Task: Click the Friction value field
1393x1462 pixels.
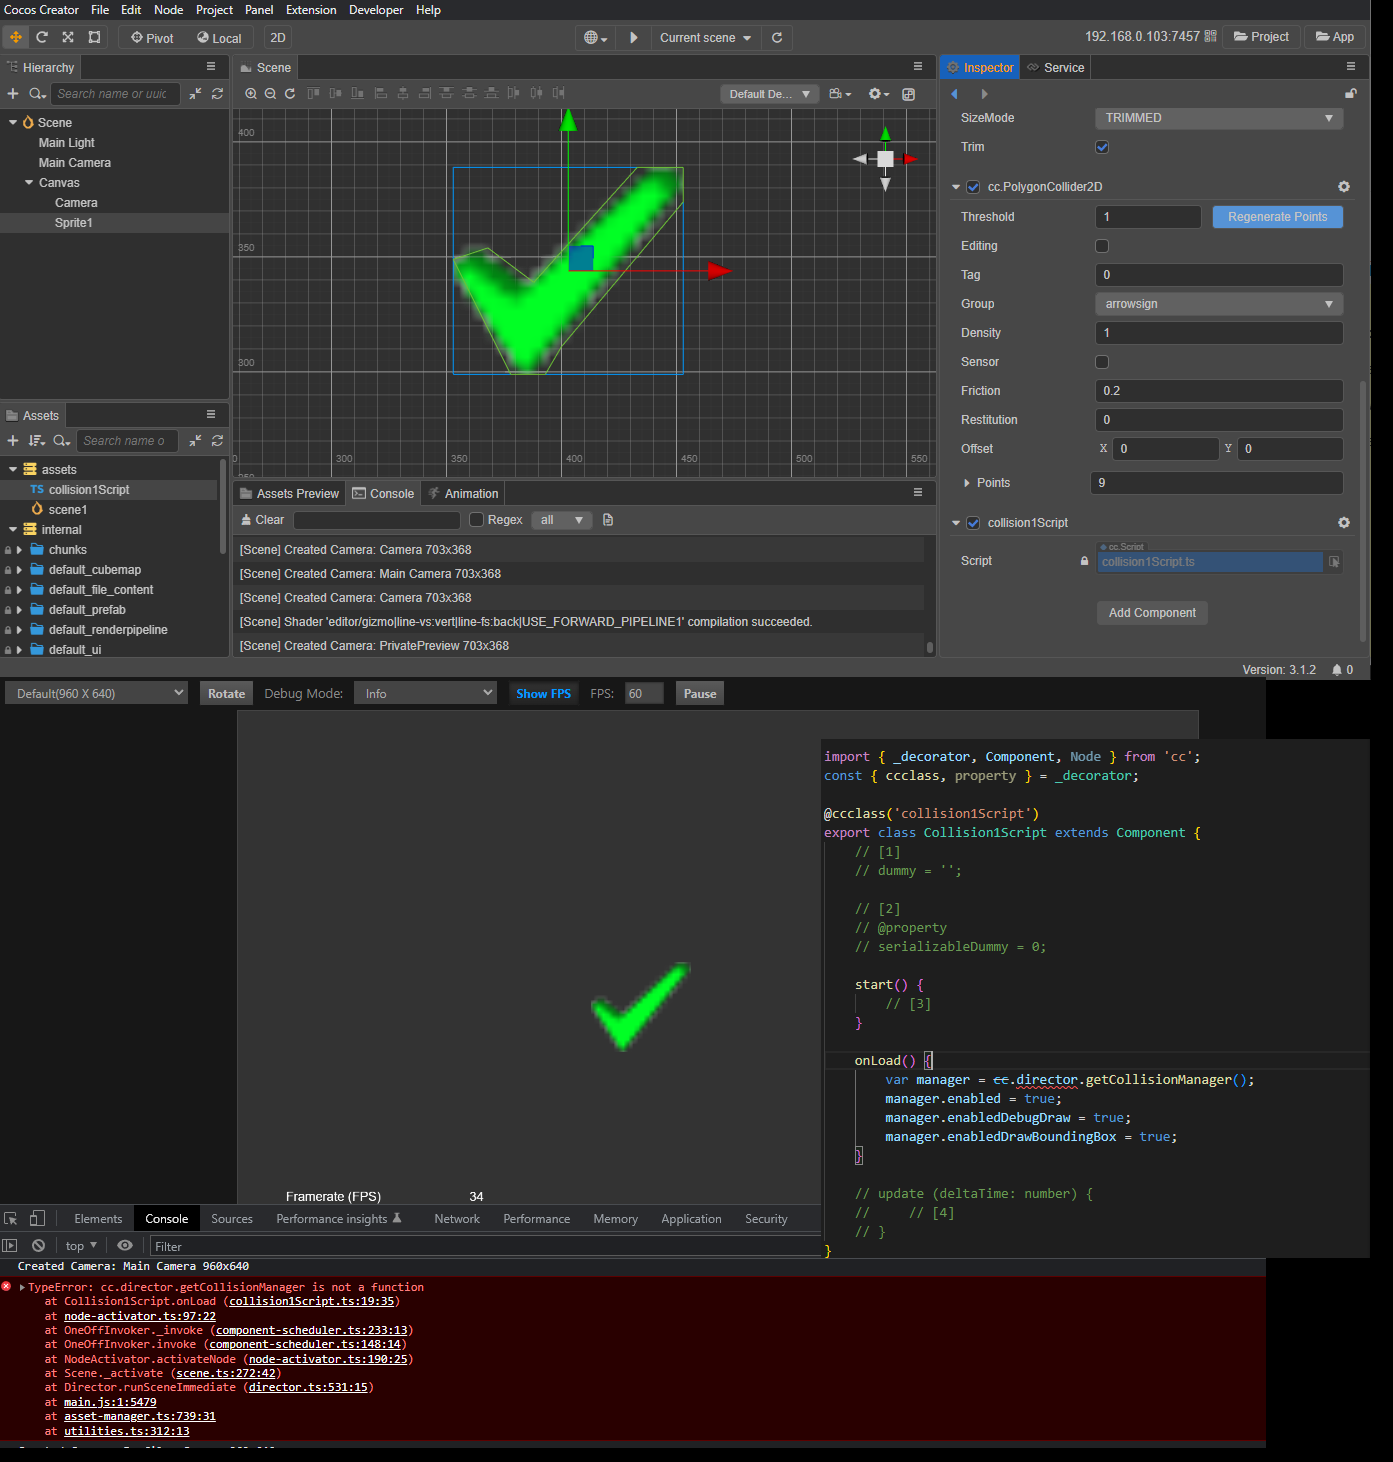Action: click(1218, 391)
